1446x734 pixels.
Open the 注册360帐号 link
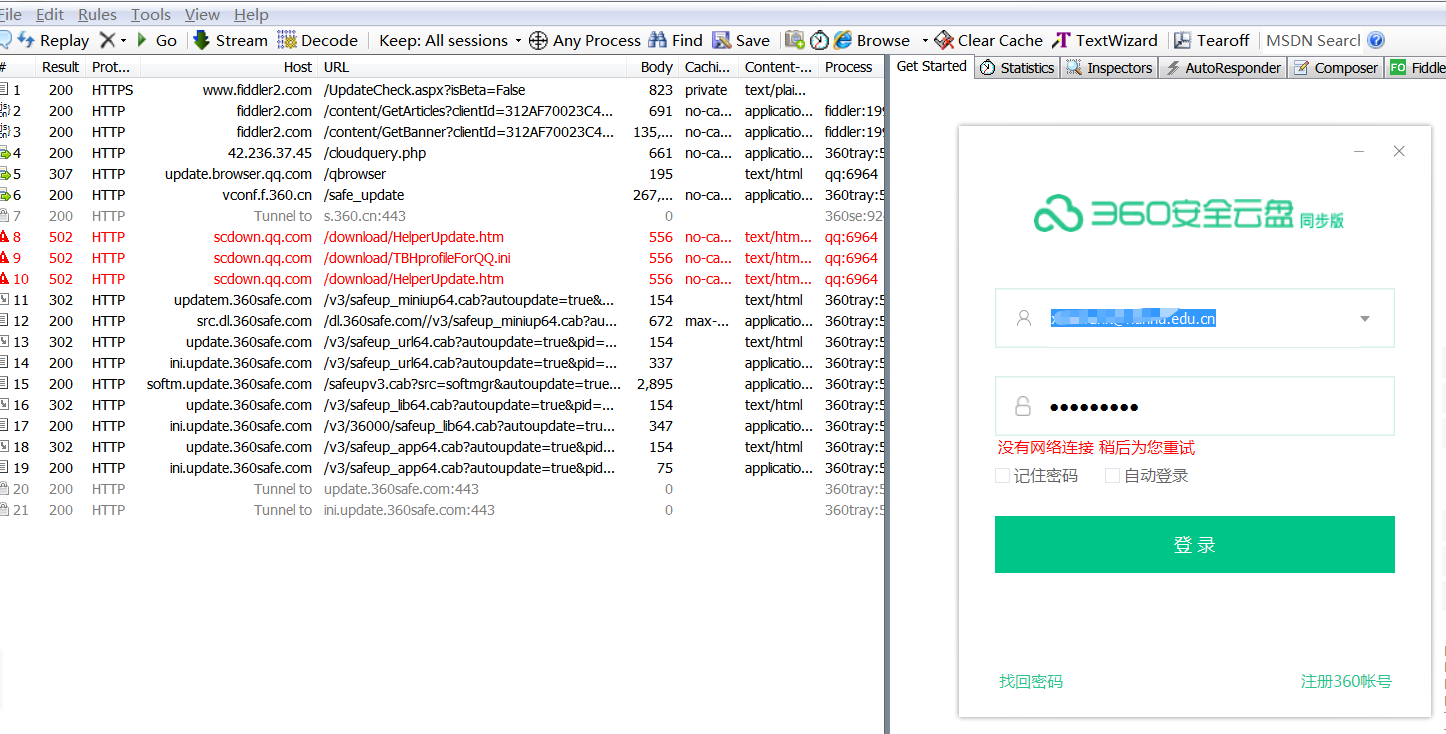click(x=1346, y=681)
